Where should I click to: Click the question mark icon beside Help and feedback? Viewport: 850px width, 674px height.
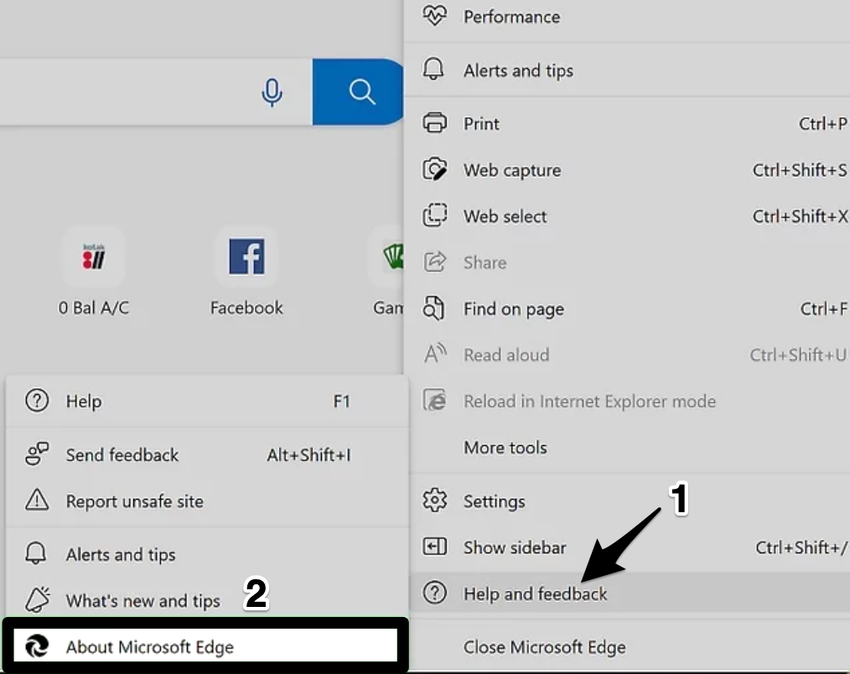tap(435, 593)
